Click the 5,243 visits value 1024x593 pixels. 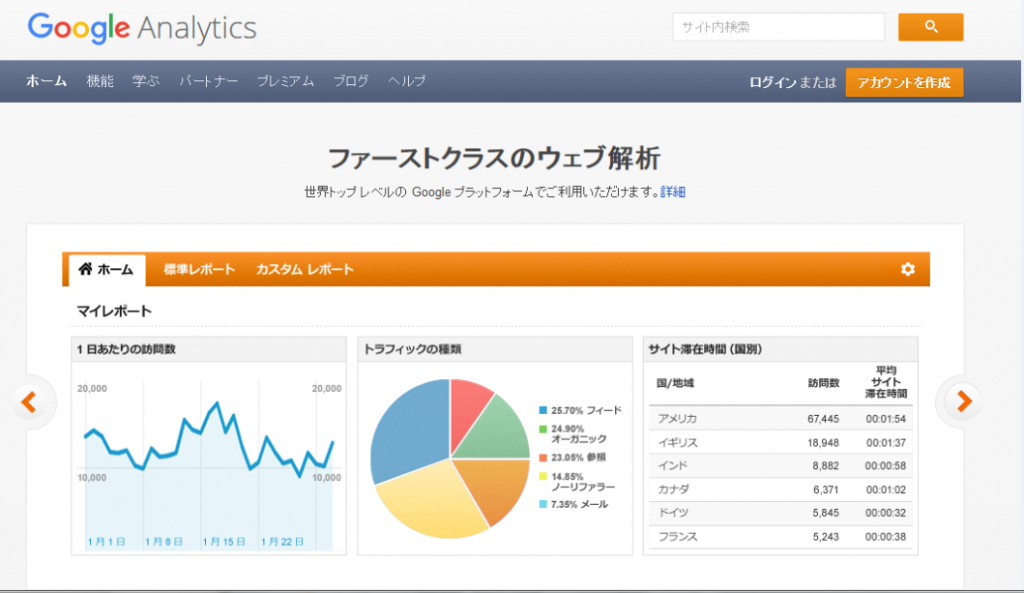[825, 537]
